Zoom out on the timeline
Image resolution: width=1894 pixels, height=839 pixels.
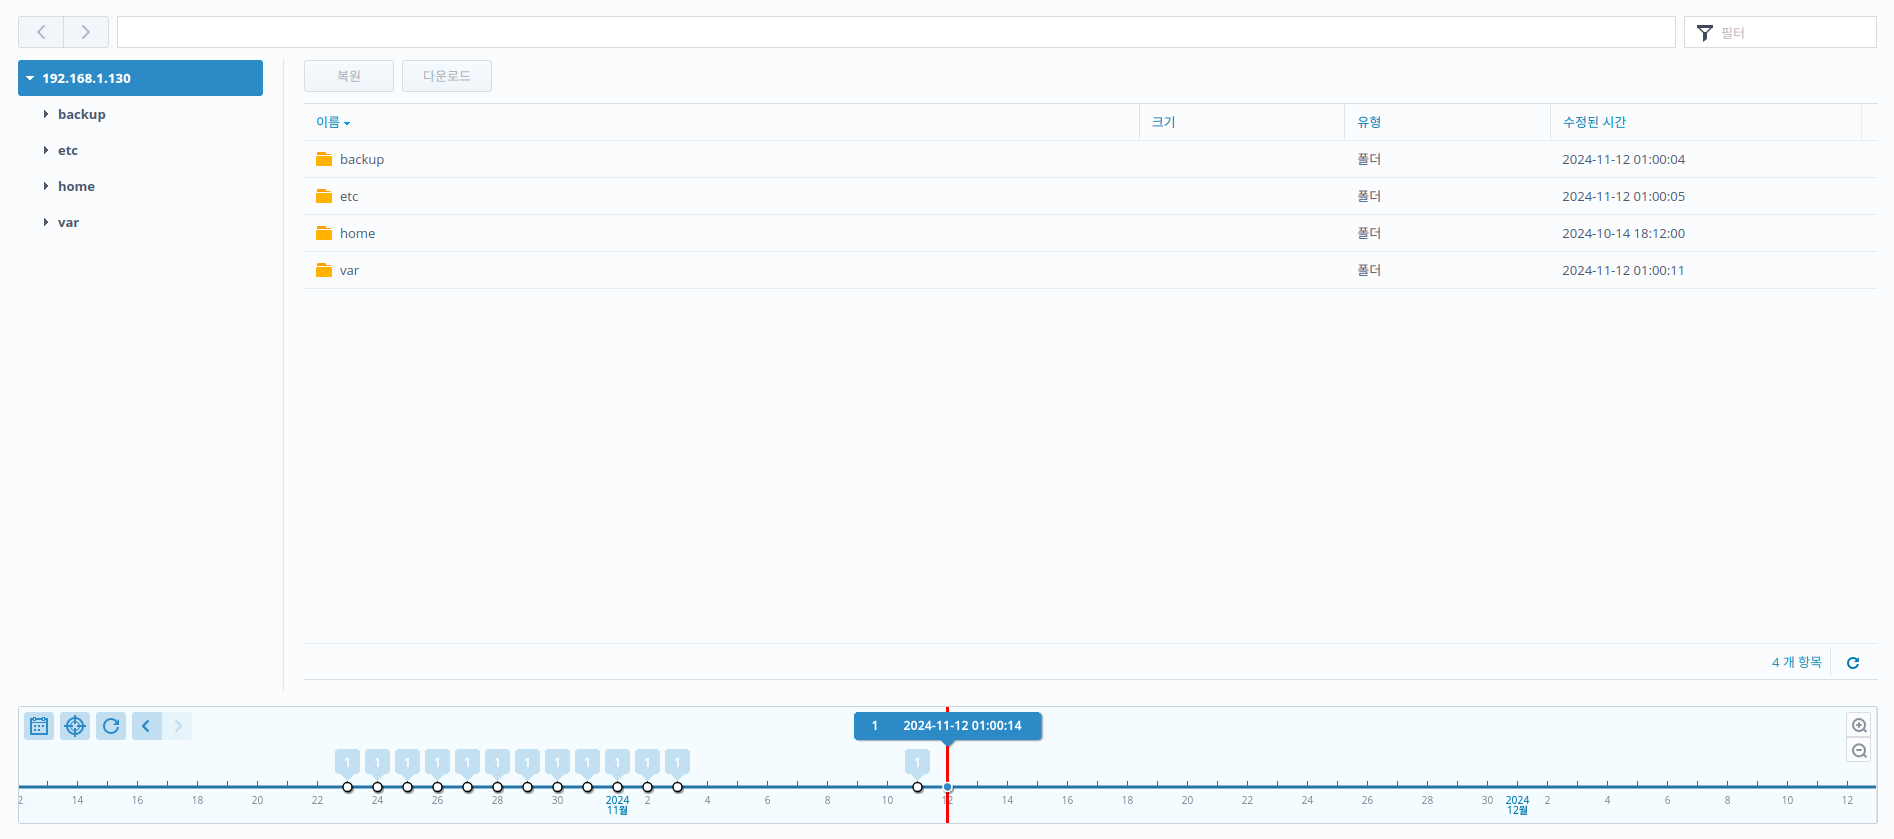tap(1859, 751)
